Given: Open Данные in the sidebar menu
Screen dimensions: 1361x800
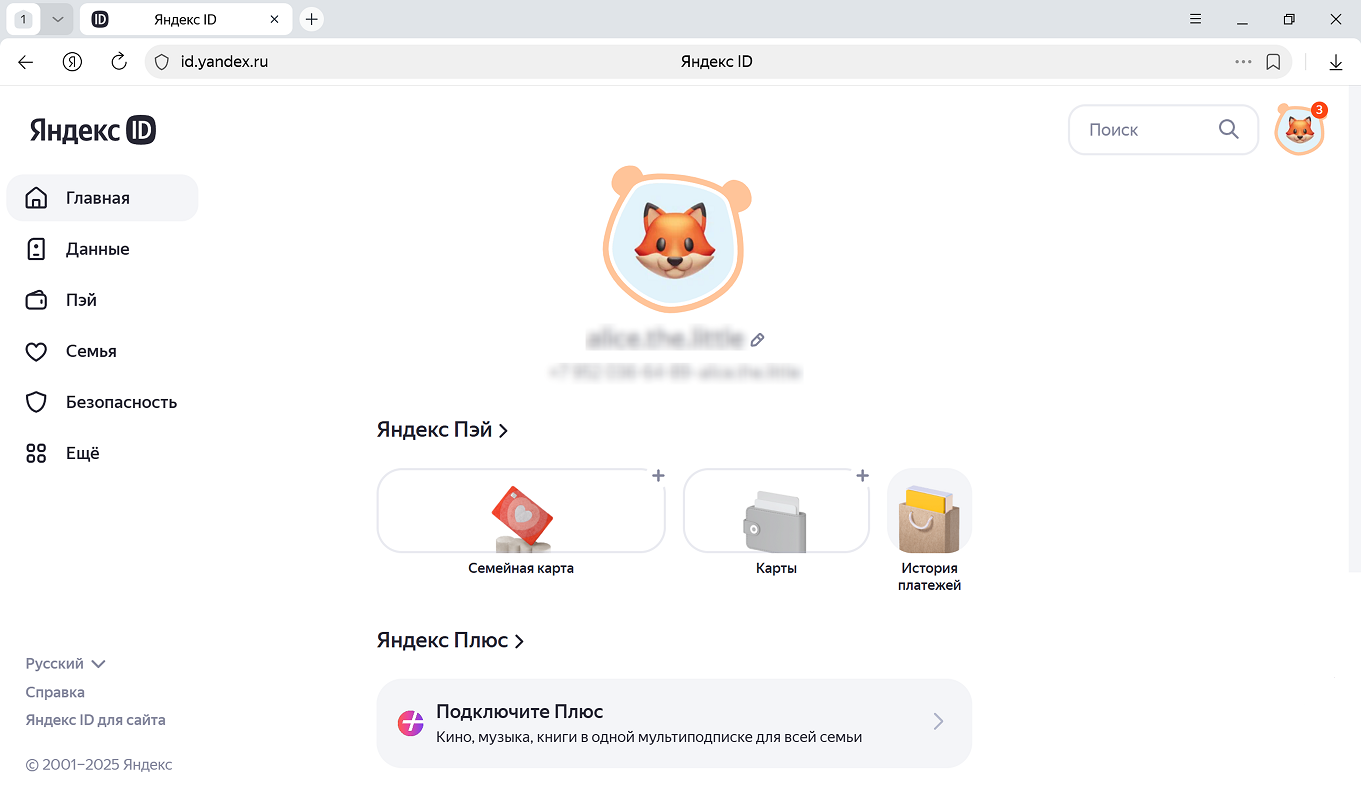Looking at the screenshot, I should tap(97, 249).
